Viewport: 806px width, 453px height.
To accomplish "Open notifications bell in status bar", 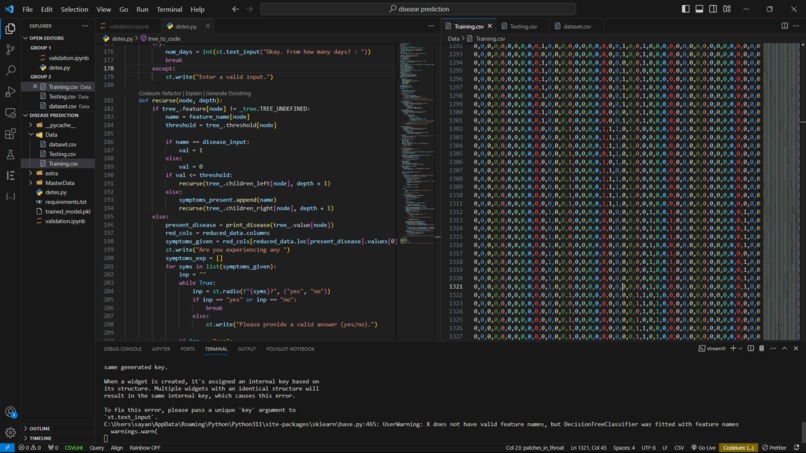I will click(x=796, y=448).
